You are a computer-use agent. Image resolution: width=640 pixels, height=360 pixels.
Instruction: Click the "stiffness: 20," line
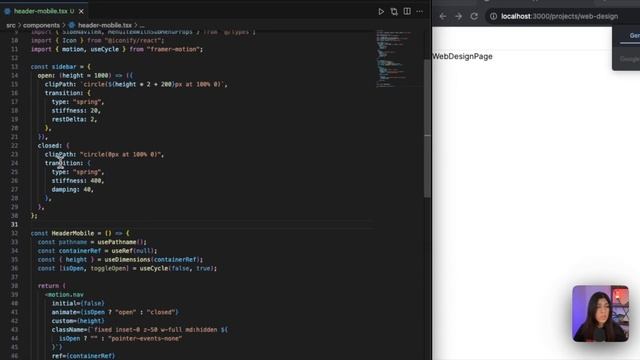(x=76, y=111)
